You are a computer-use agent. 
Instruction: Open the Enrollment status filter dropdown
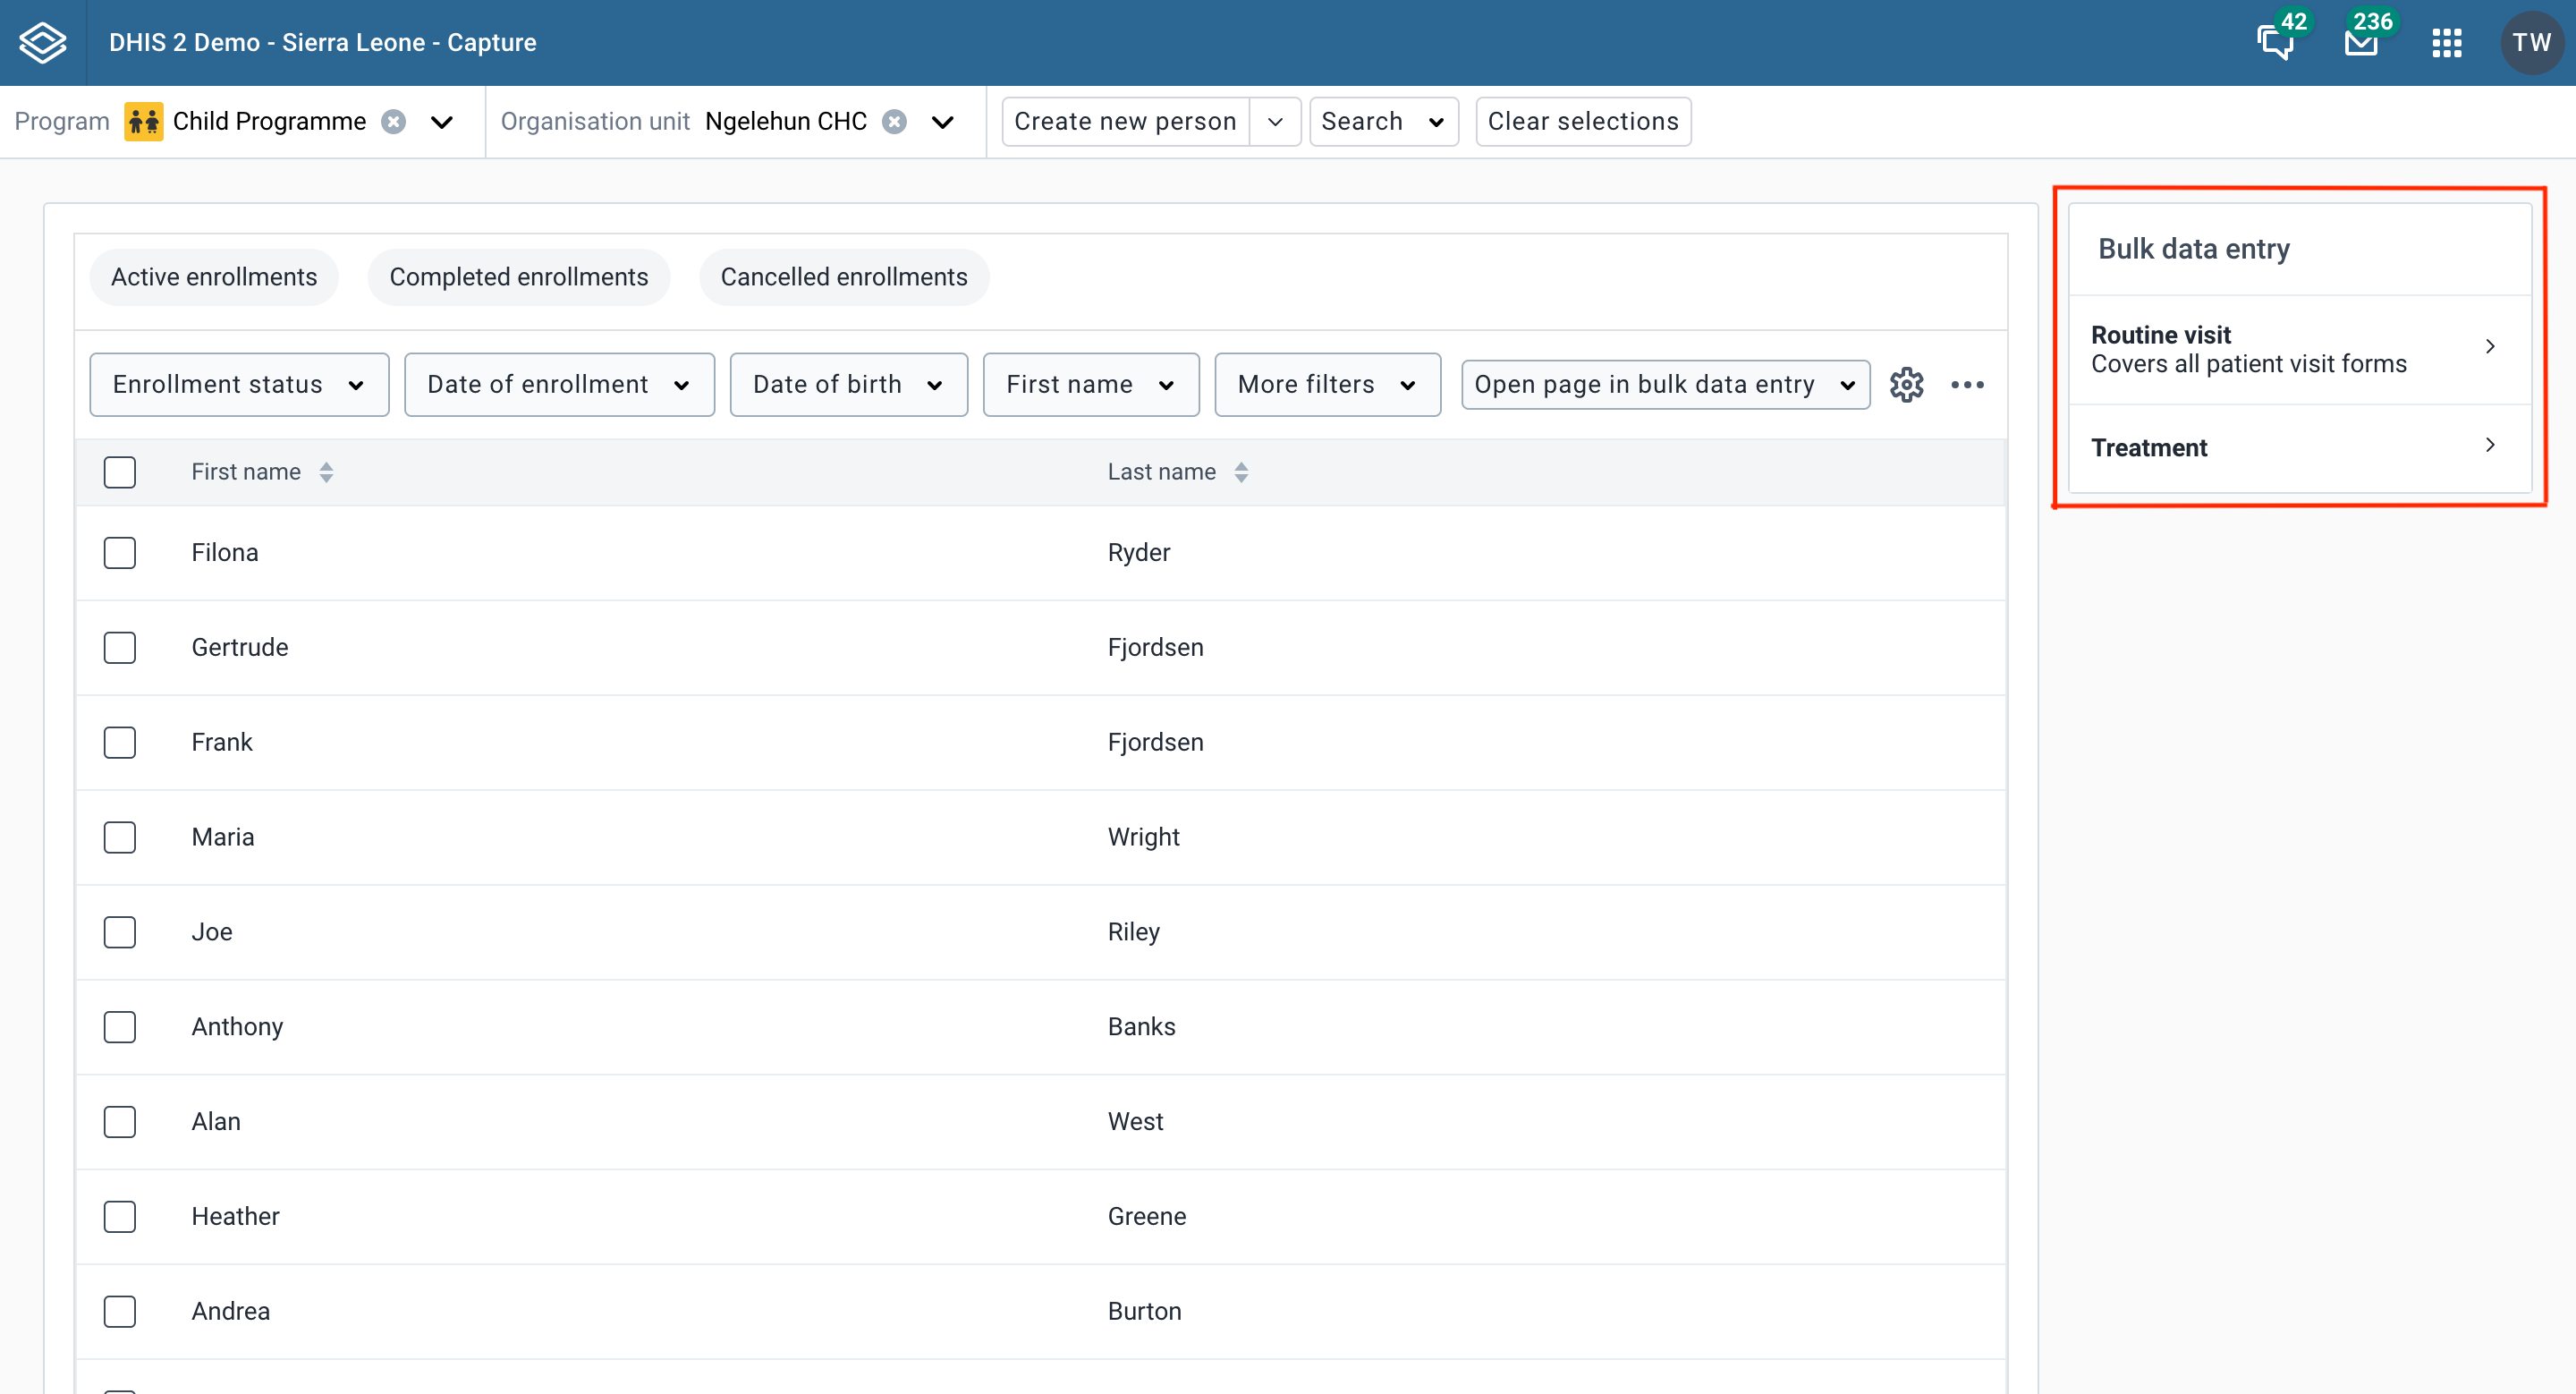[238, 384]
